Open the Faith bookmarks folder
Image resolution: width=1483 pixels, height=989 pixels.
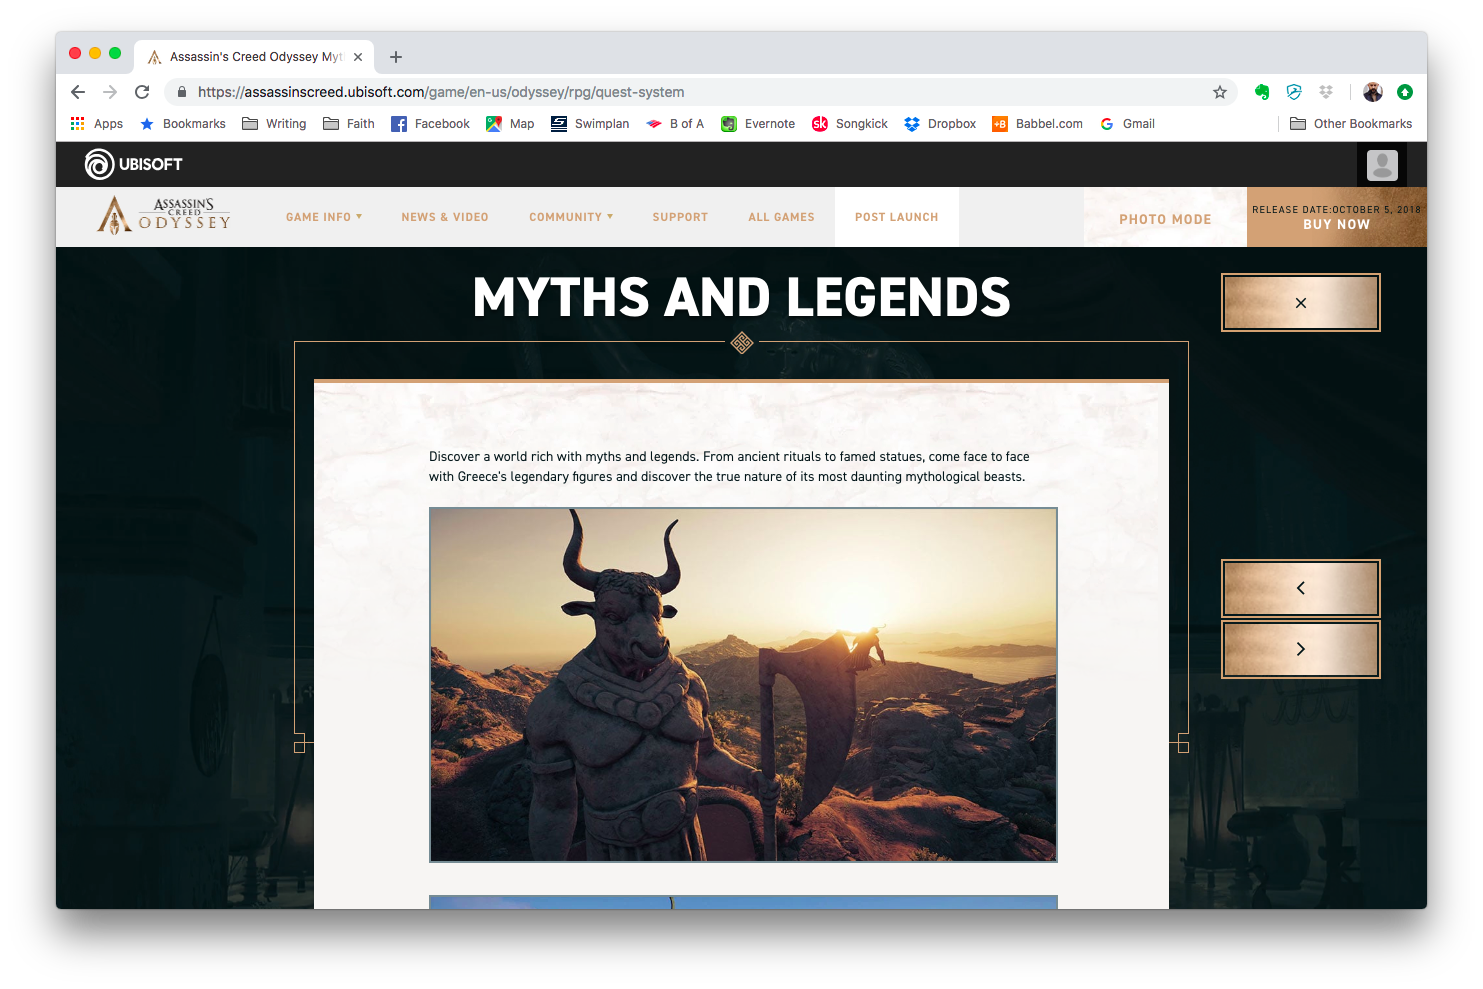349,124
